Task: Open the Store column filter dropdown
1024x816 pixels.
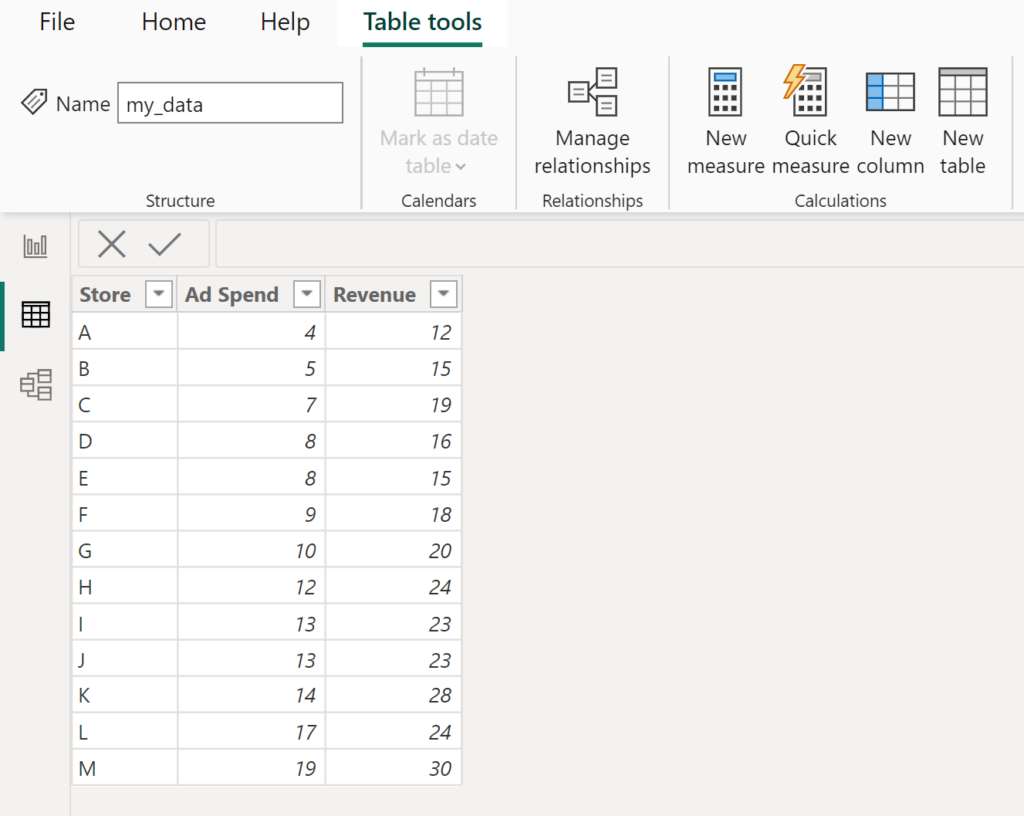Action: pyautogui.click(x=158, y=294)
